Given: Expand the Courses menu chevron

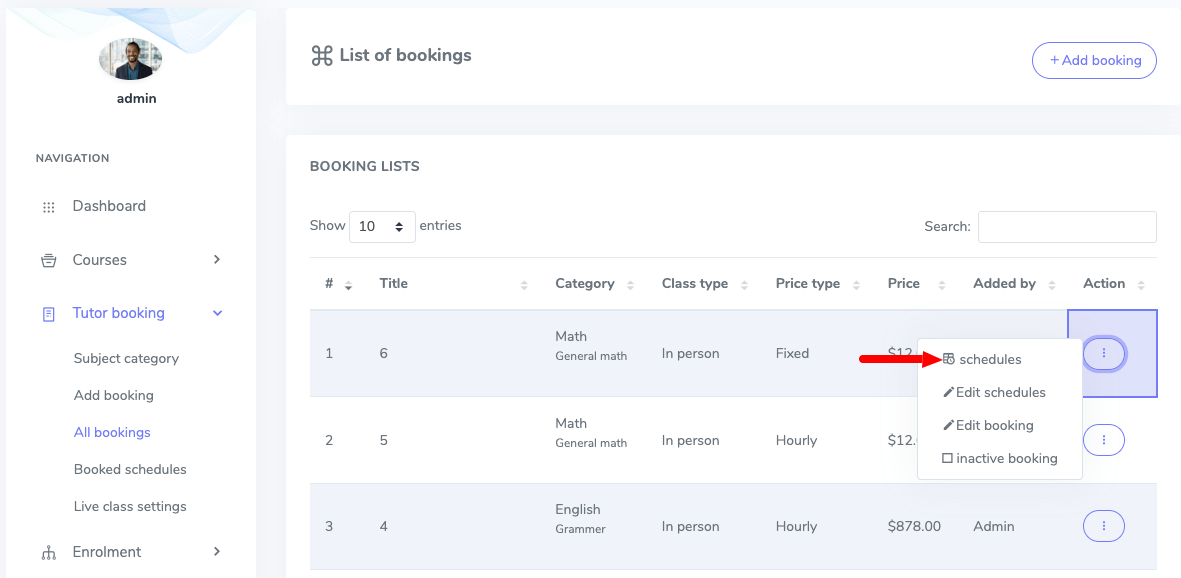Looking at the screenshot, I should pyautogui.click(x=217, y=259).
